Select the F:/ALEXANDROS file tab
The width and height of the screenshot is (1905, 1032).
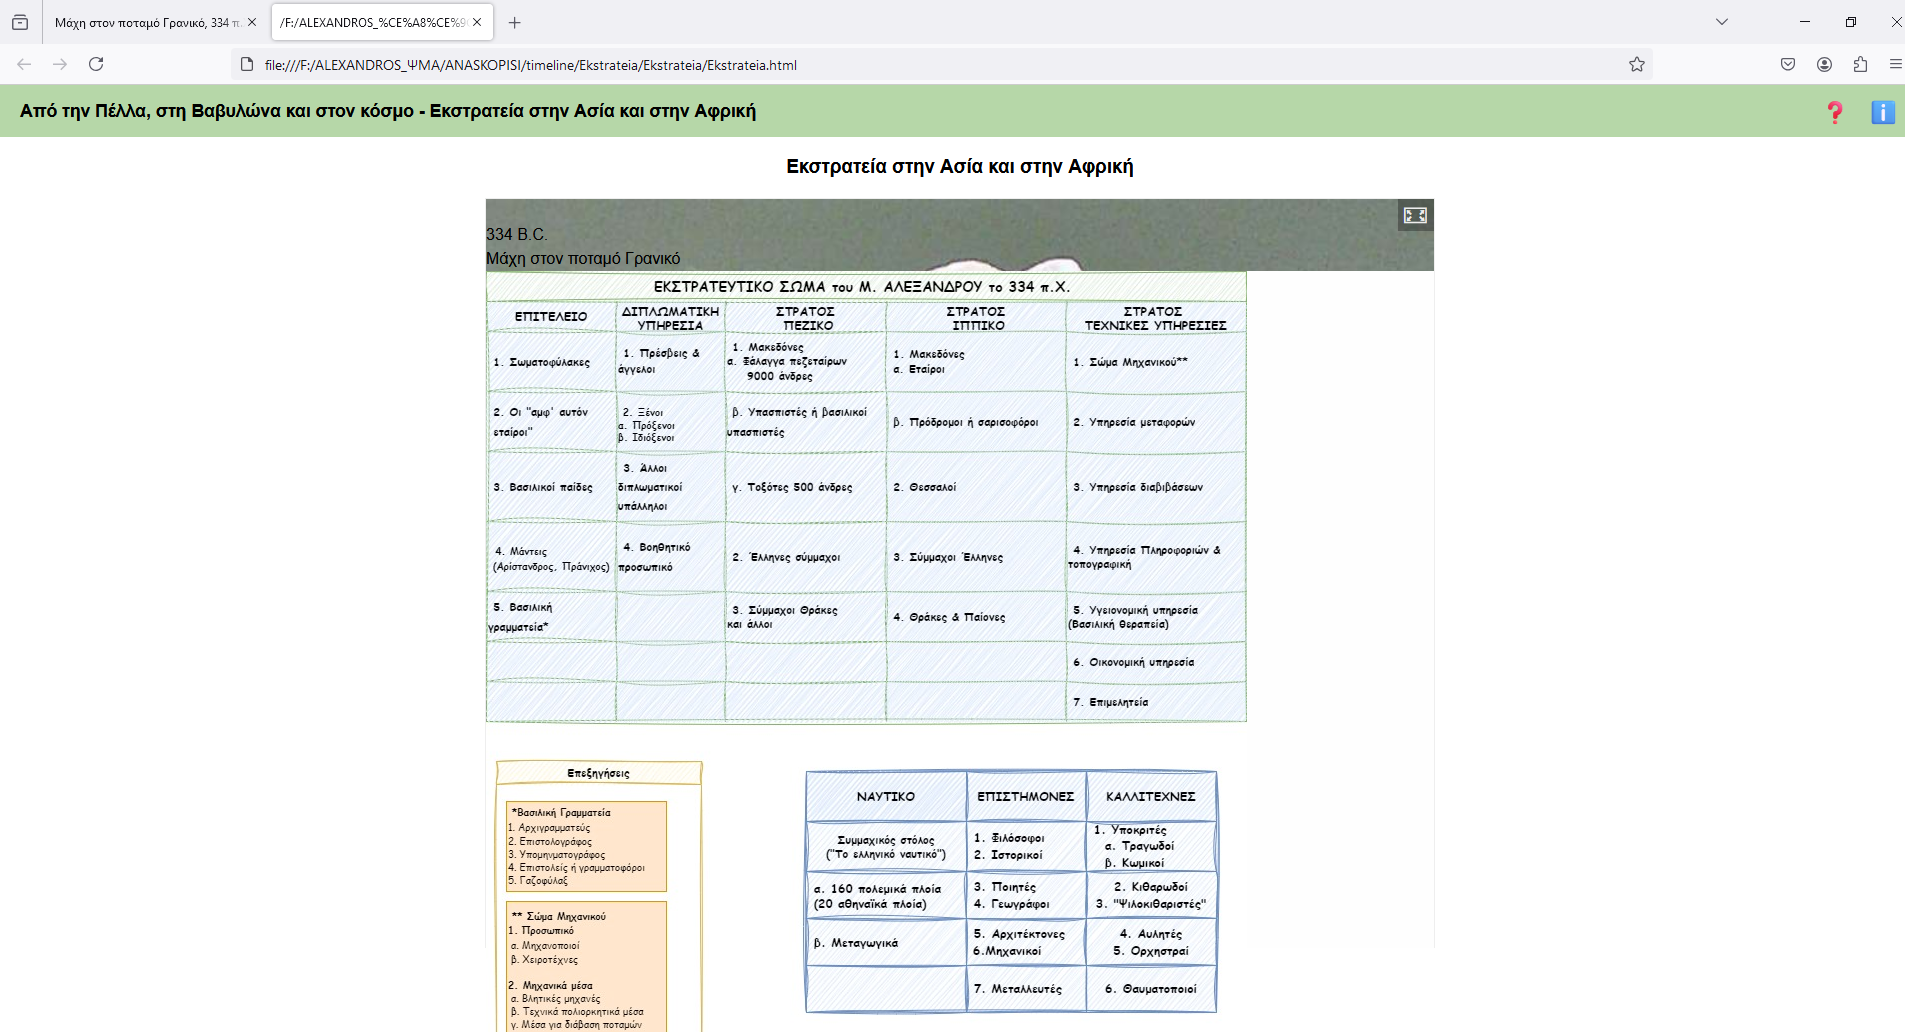[x=380, y=22]
